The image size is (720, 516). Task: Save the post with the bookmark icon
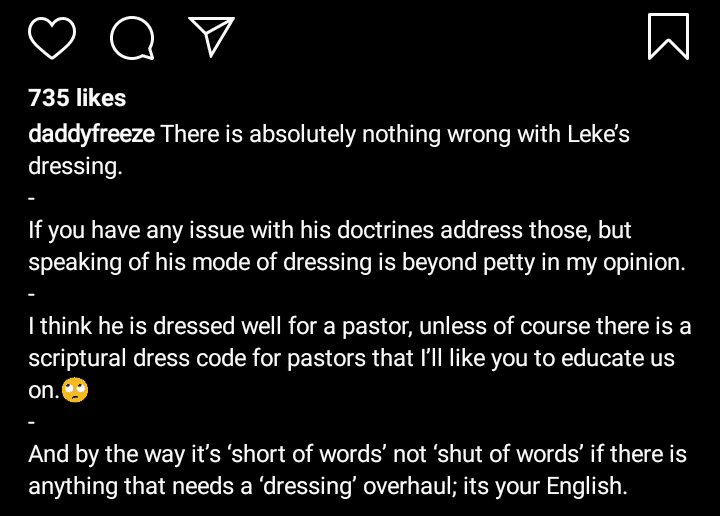[x=668, y=37]
